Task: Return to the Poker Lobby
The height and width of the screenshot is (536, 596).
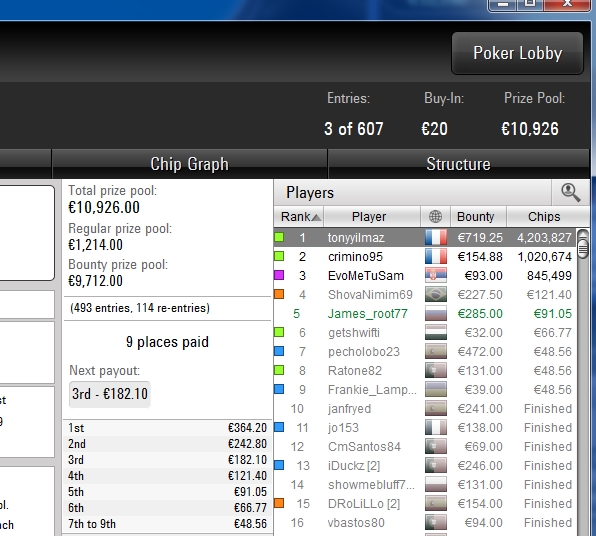Action: (x=517, y=53)
